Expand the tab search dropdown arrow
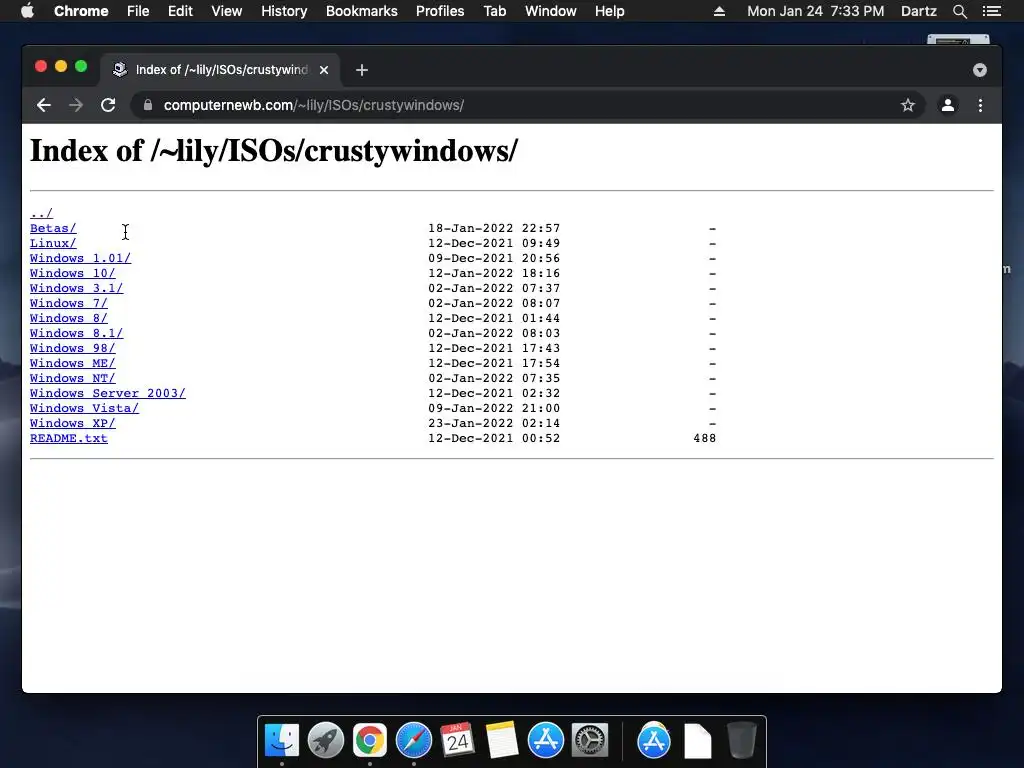 pos(980,70)
